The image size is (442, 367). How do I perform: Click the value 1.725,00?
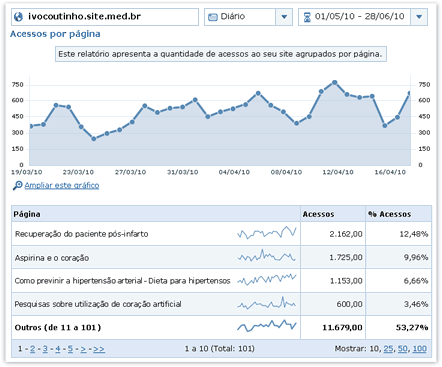click(346, 257)
